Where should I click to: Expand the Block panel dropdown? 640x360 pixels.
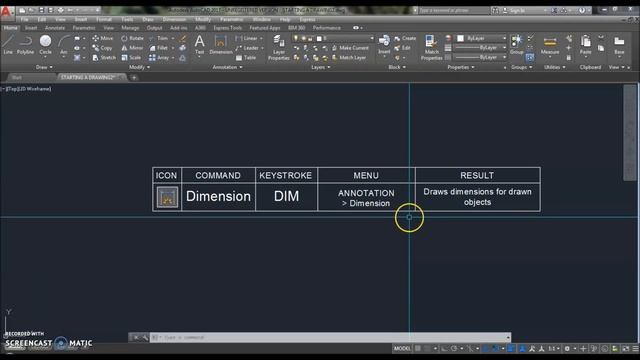click(397, 67)
